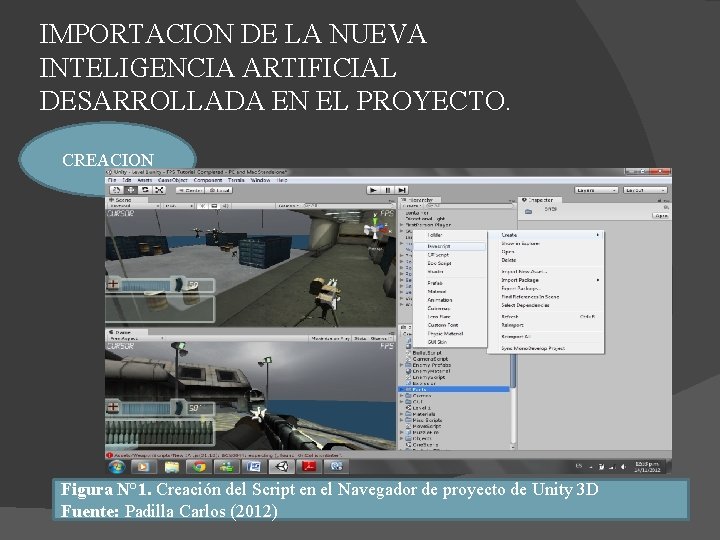Select the Move (translate) tool
Image resolution: width=720 pixels, height=540 pixels.
[130, 190]
